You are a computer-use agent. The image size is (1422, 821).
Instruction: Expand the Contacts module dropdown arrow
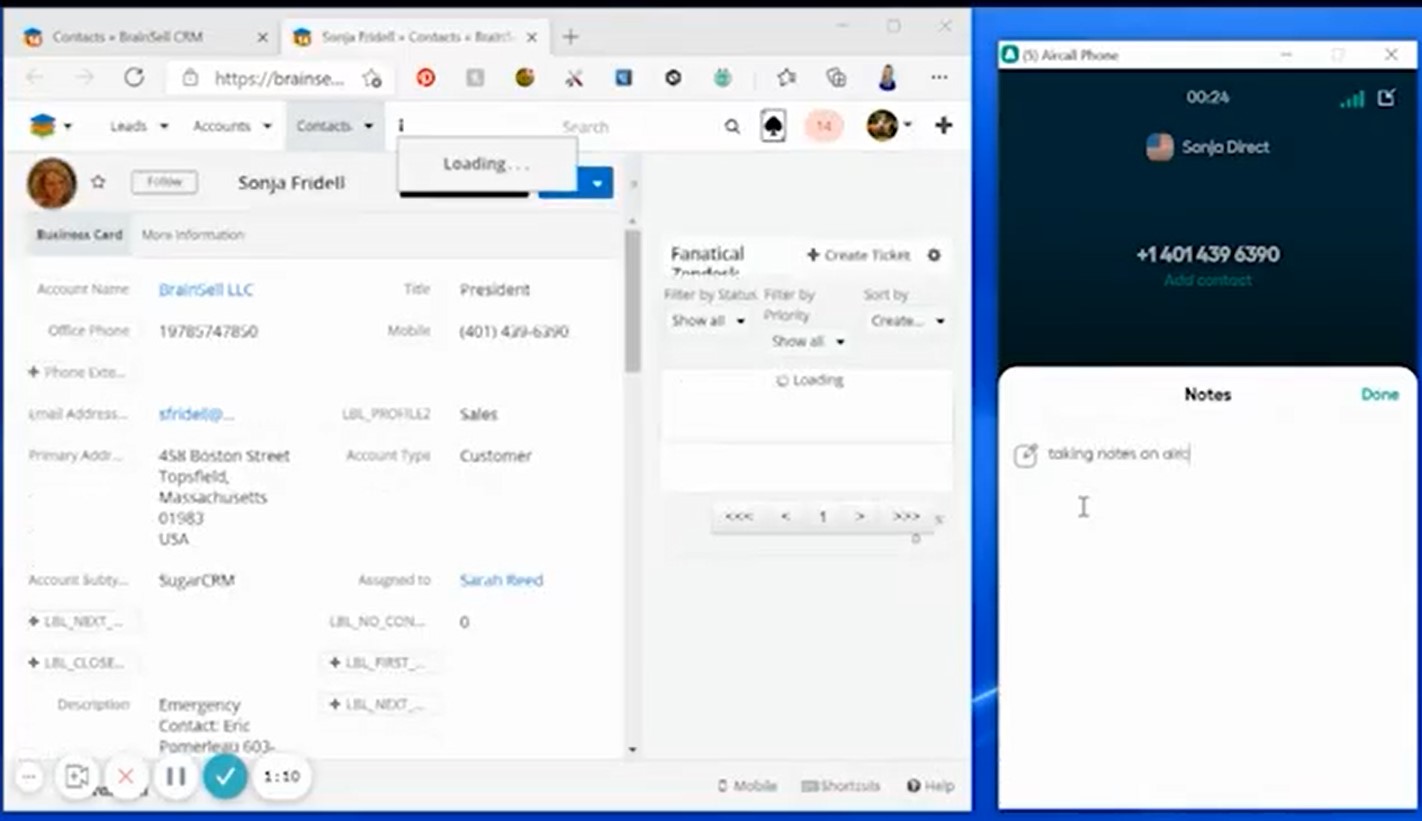pyautogui.click(x=368, y=126)
